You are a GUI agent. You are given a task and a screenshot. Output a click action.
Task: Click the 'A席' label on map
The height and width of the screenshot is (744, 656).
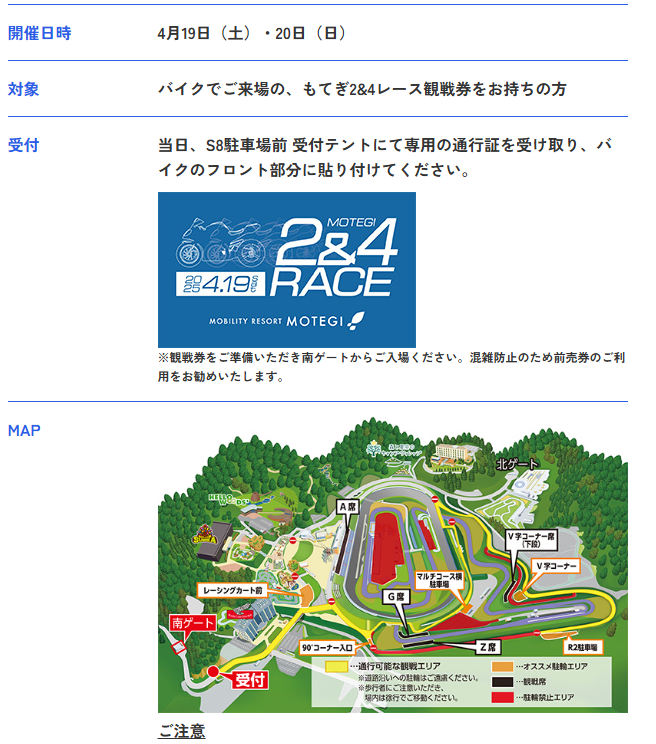tap(348, 507)
